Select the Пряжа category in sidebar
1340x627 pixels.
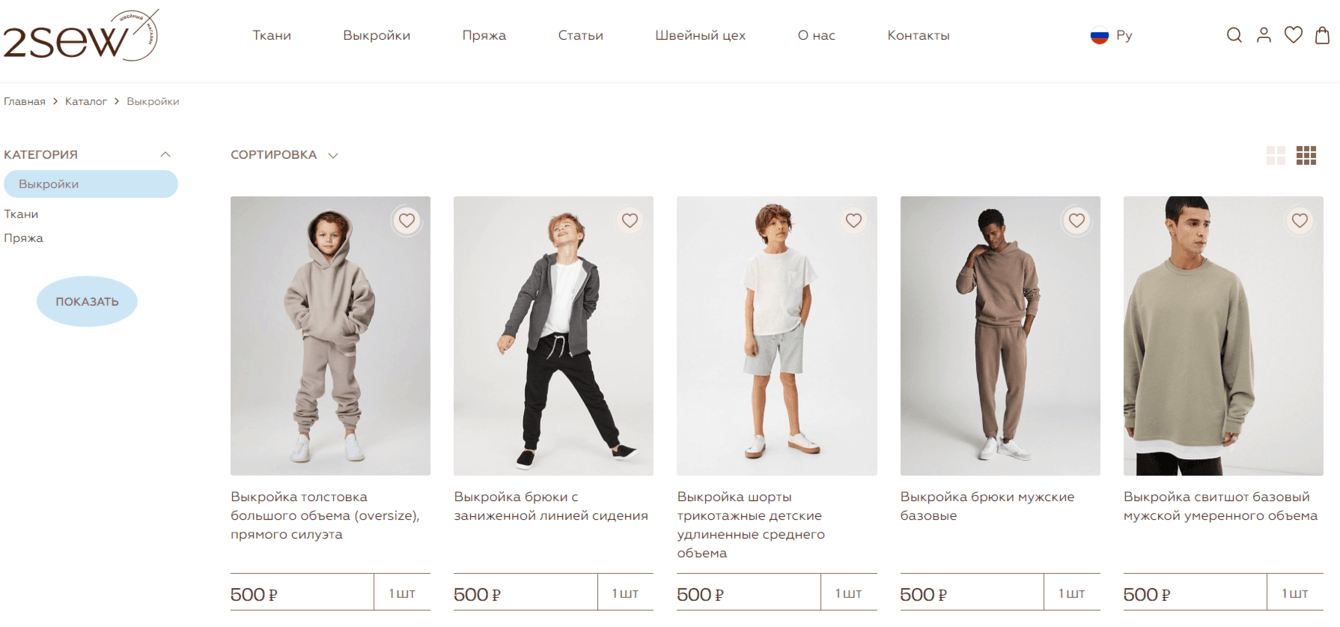coord(23,238)
